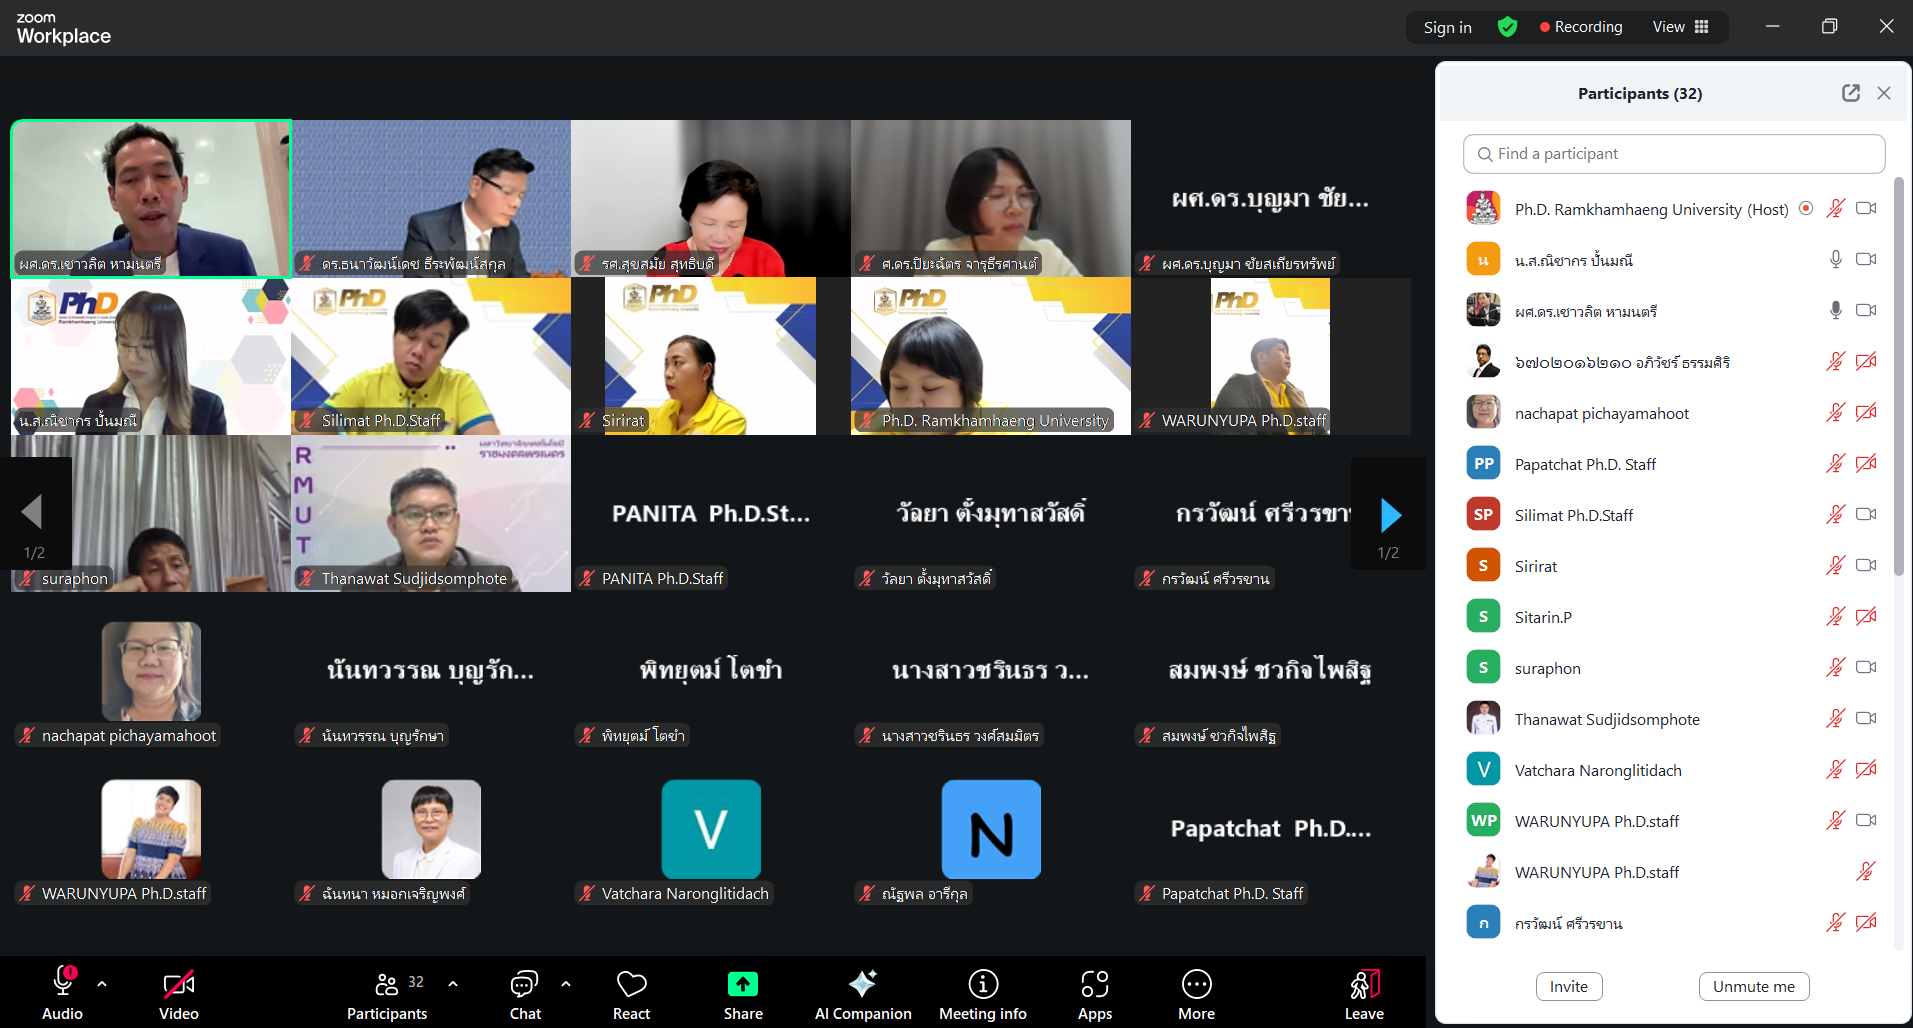Image resolution: width=1913 pixels, height=1028 pixels.
Task: Open the Apps panel
Action: click(x=1094, y=985)
